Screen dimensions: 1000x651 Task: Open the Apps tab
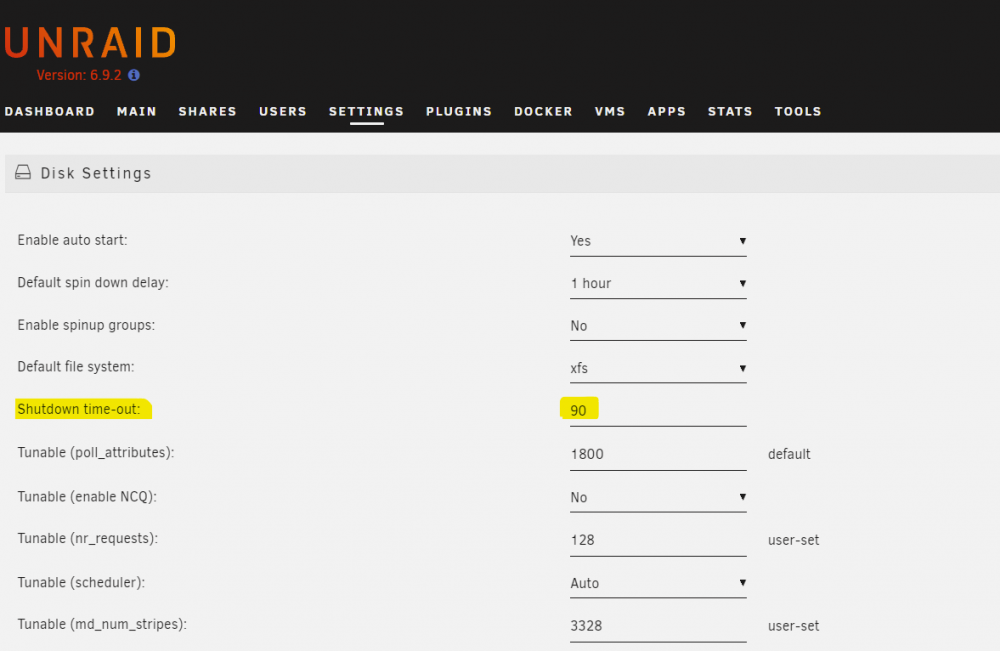[x=666, y=112]
